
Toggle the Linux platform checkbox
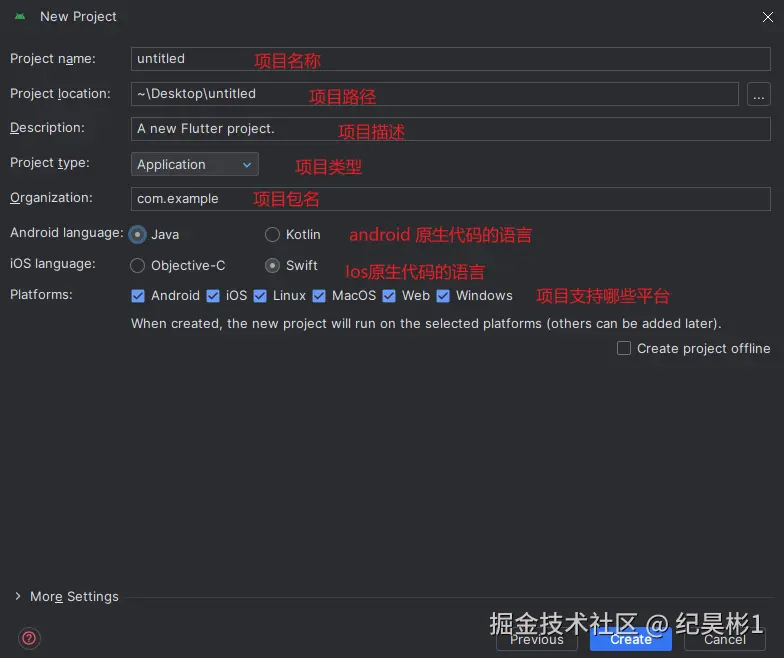coord(260,296)
